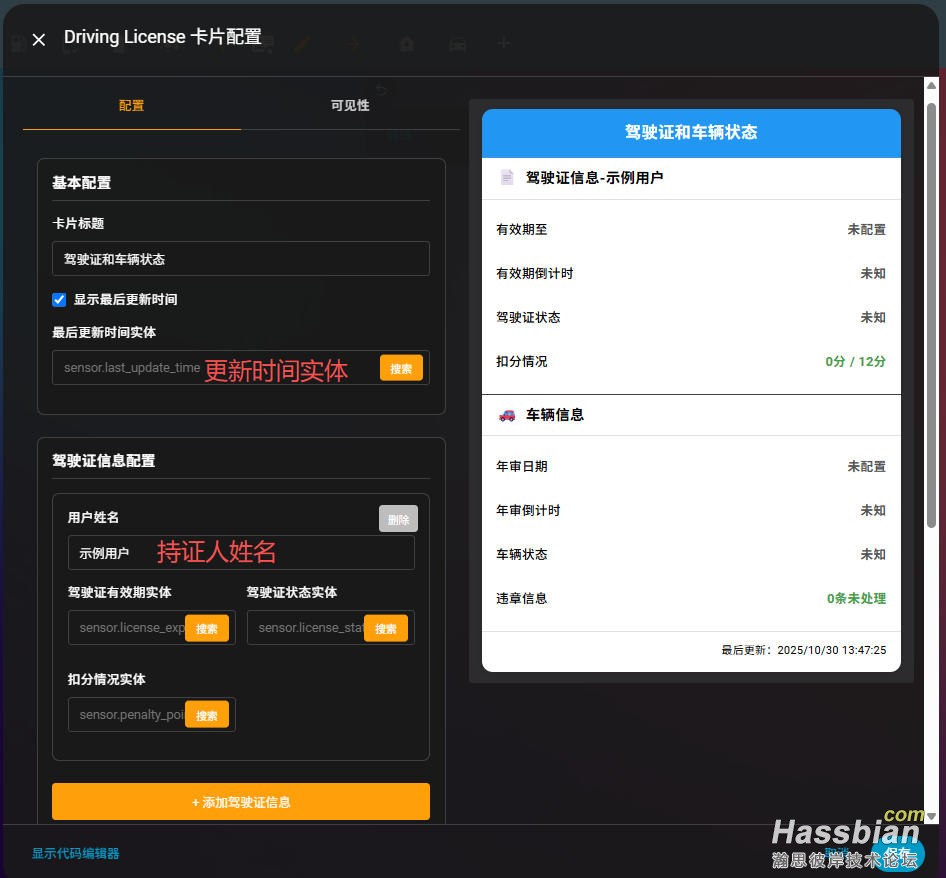Switch to the 配置 tab
This screenshot has height=878, width=946.
(131, 105)
